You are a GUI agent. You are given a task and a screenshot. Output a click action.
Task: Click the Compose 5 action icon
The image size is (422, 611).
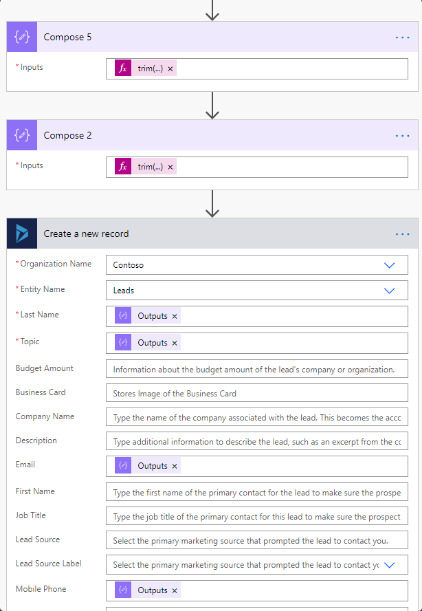[22, 37]
